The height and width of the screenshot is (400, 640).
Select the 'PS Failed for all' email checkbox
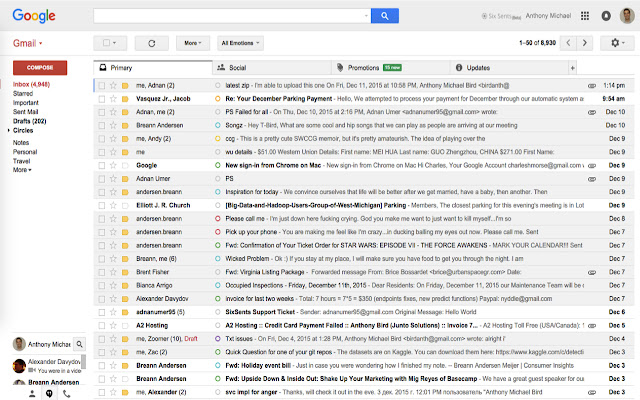pos(102,112)
